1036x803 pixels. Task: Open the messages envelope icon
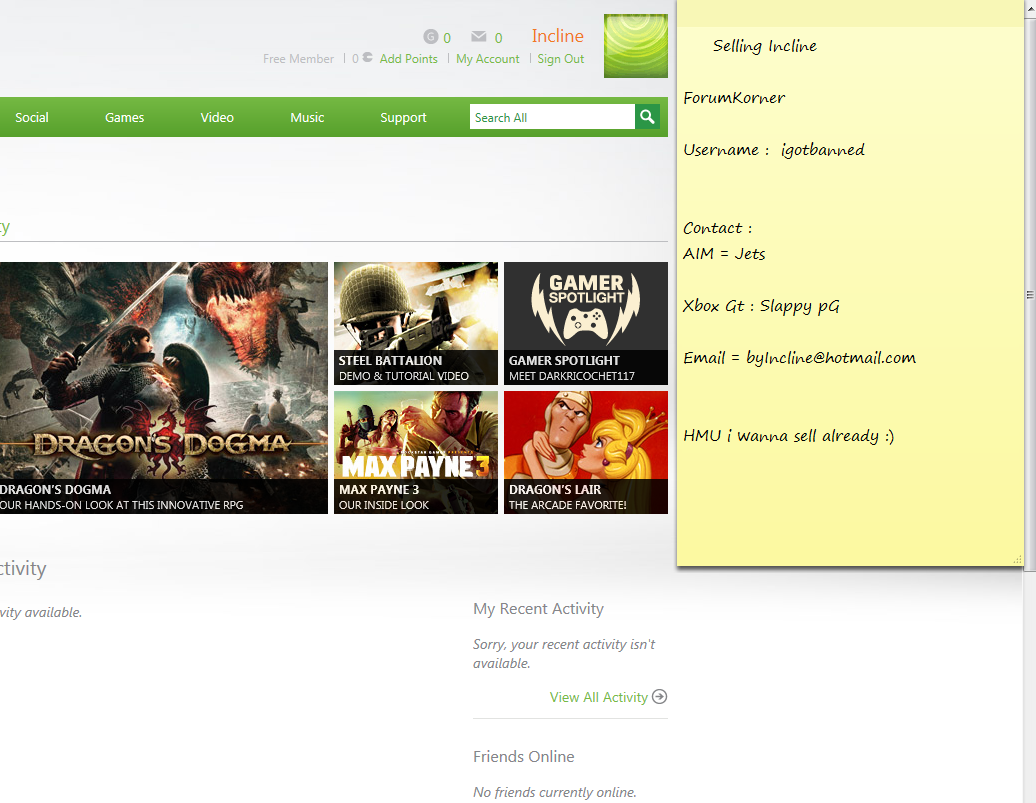(479, 36)
